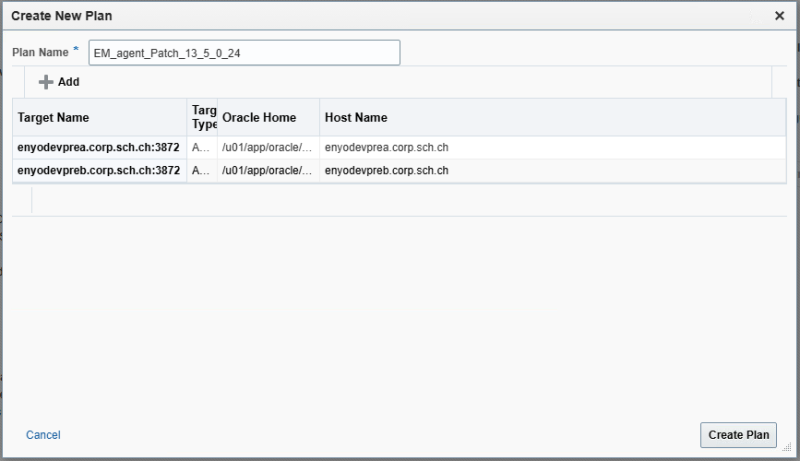The width and height of the screenshot is (800, 461).
Task: Click into the Plan Name text field
Action: coord(244,53)
